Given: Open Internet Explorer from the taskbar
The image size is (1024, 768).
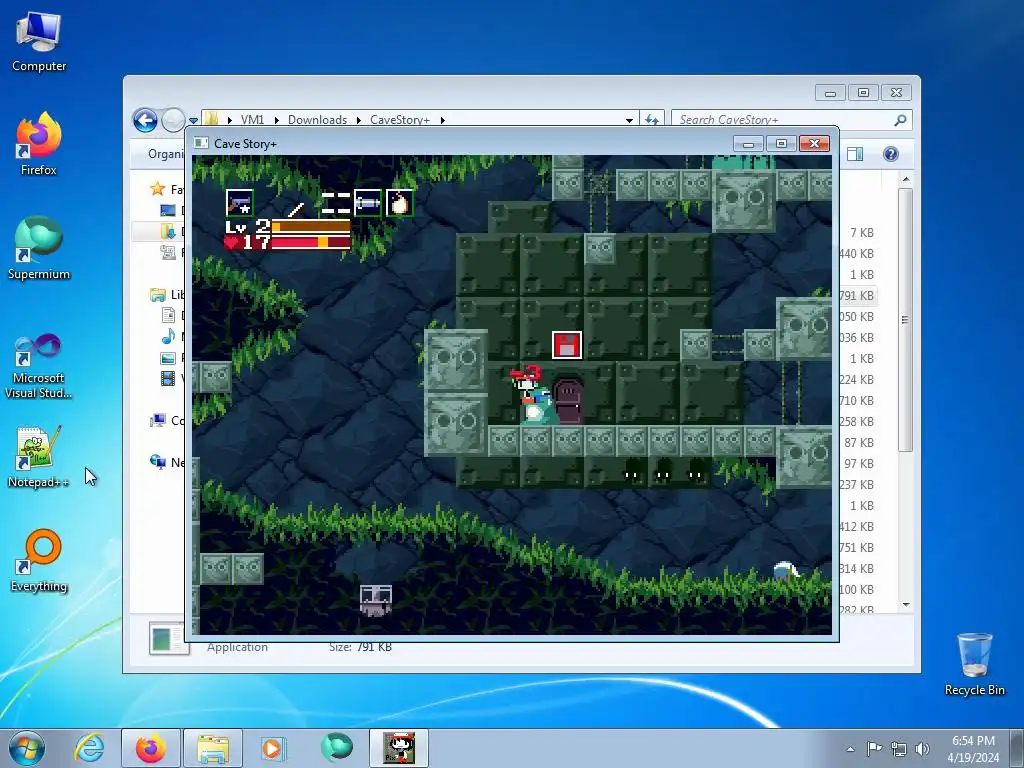Looking at the screenshot, I should click(x=89, y=748).
